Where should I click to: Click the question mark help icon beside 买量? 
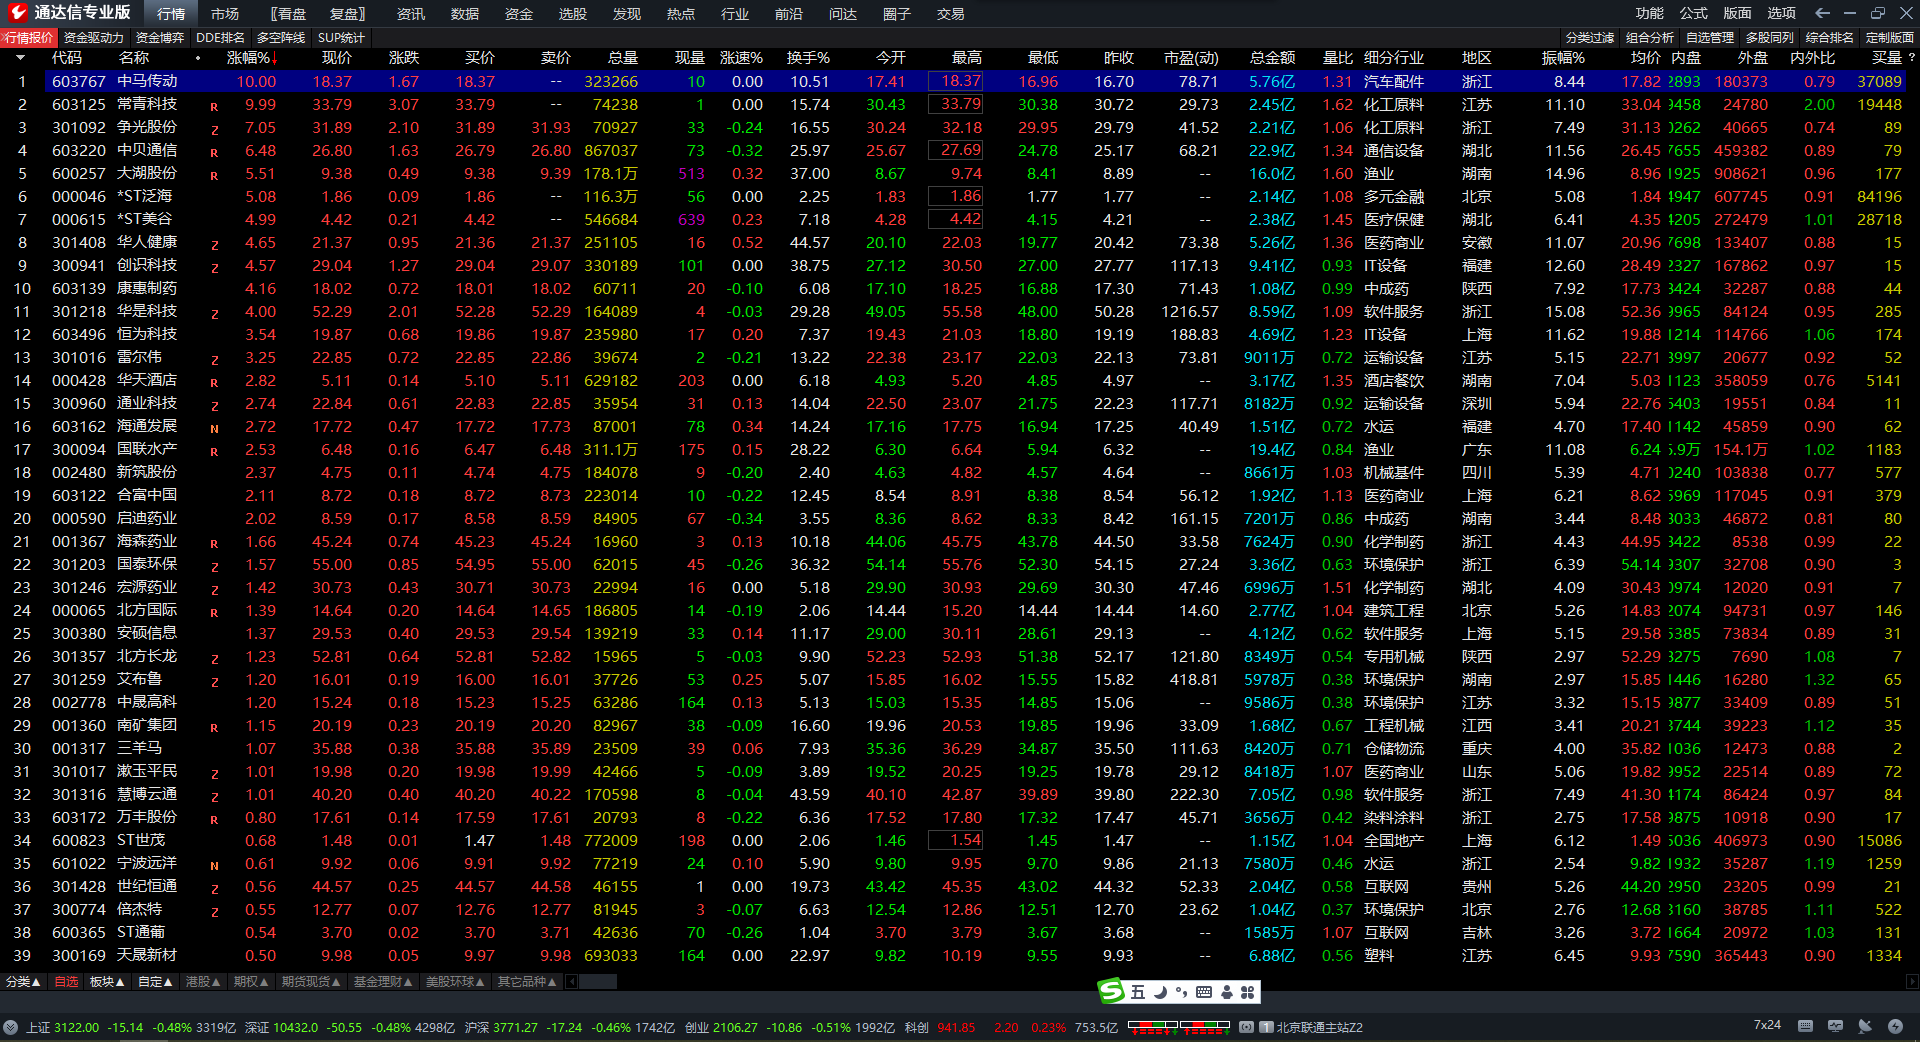click(x=1911, y=58)
